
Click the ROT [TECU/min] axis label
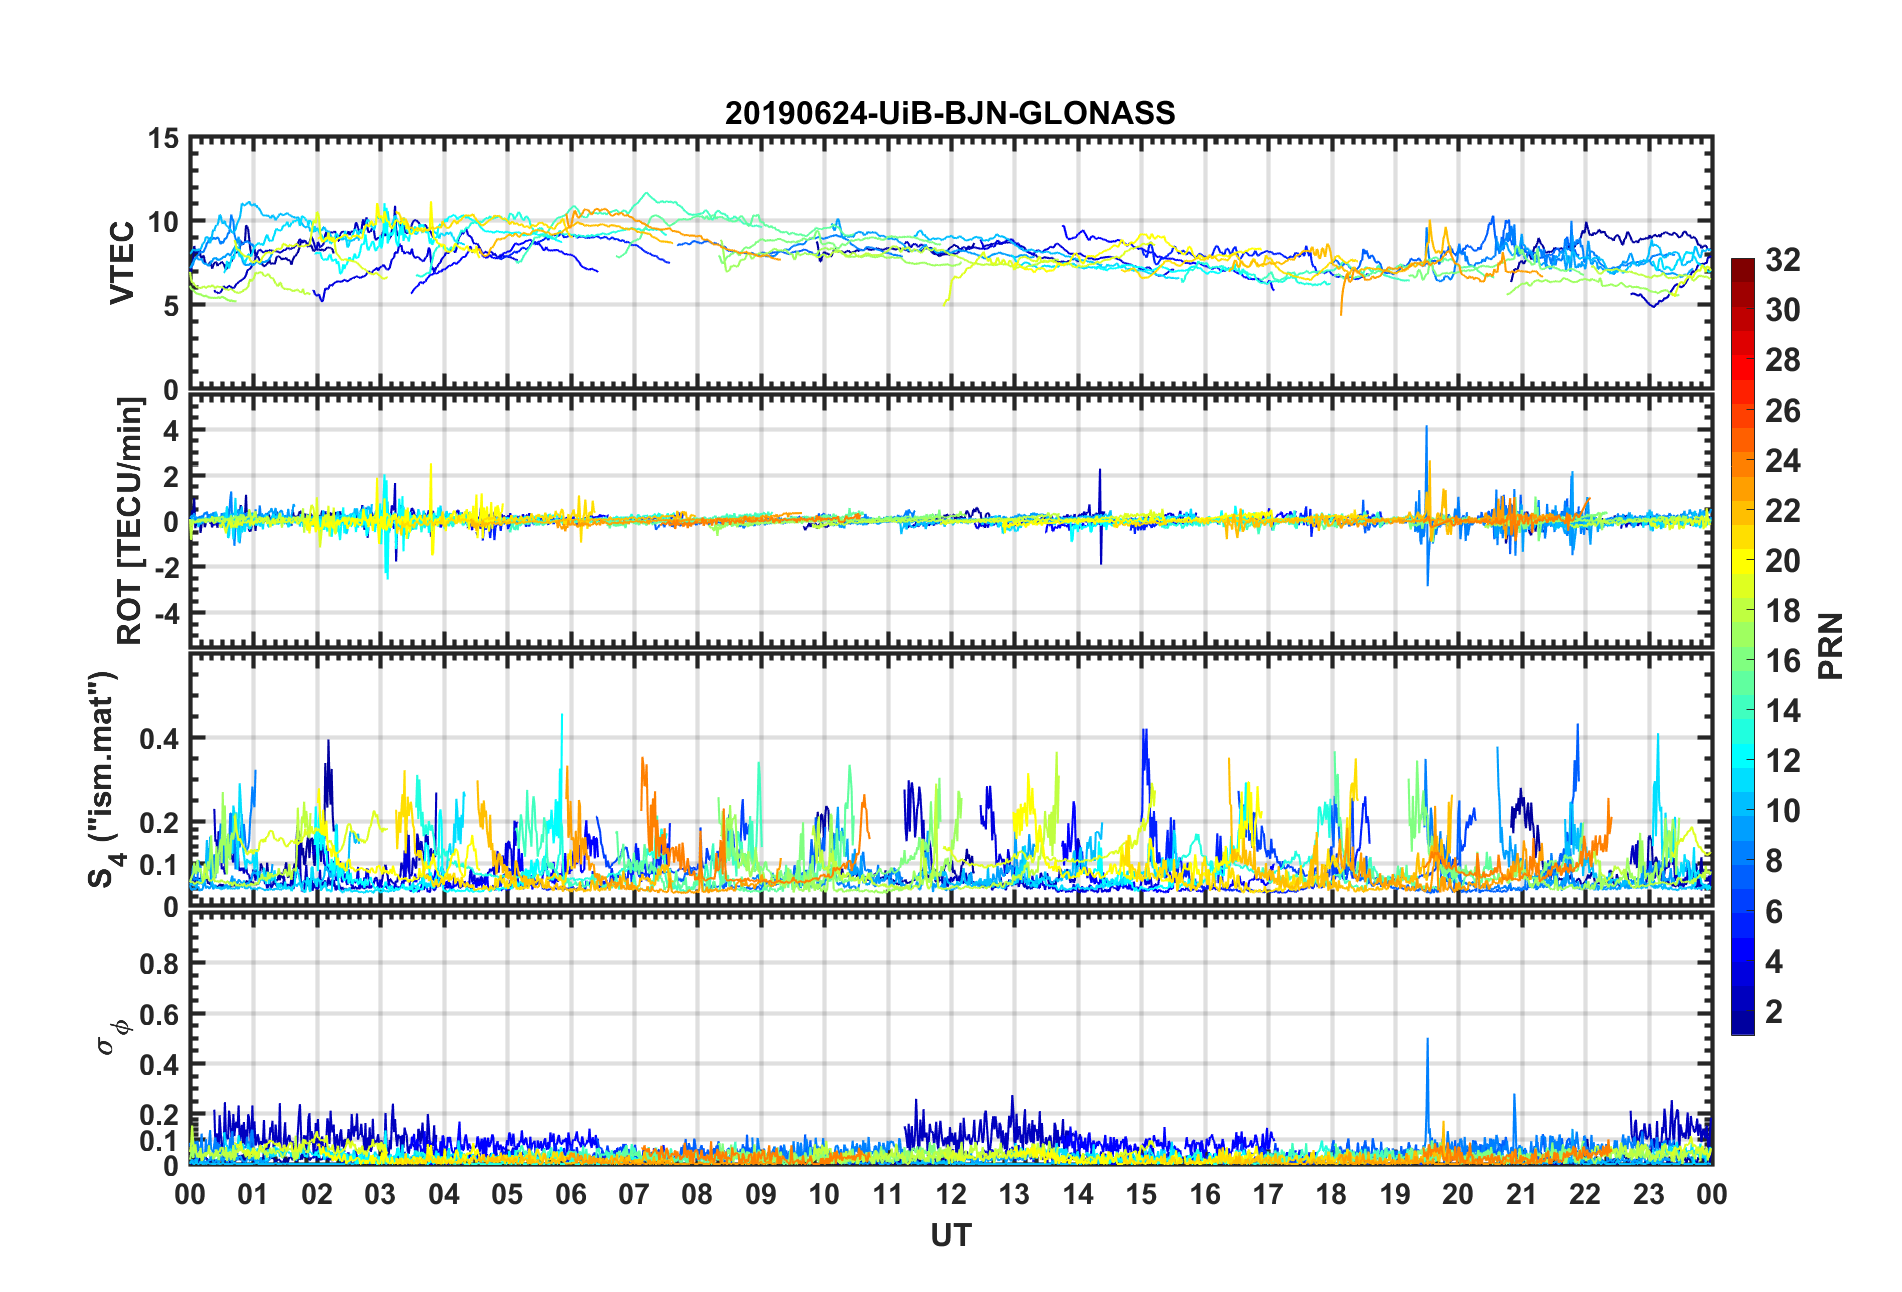(130, 521)
